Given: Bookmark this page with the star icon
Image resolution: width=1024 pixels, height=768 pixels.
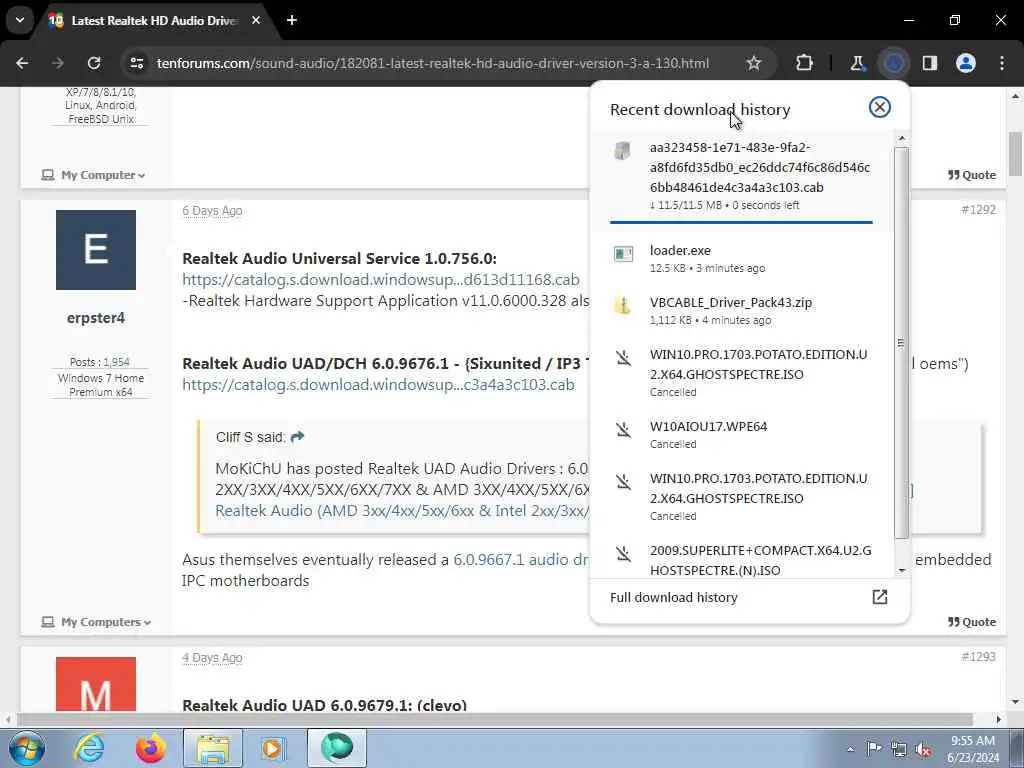Looking at the screenshot, I should 754,63.
